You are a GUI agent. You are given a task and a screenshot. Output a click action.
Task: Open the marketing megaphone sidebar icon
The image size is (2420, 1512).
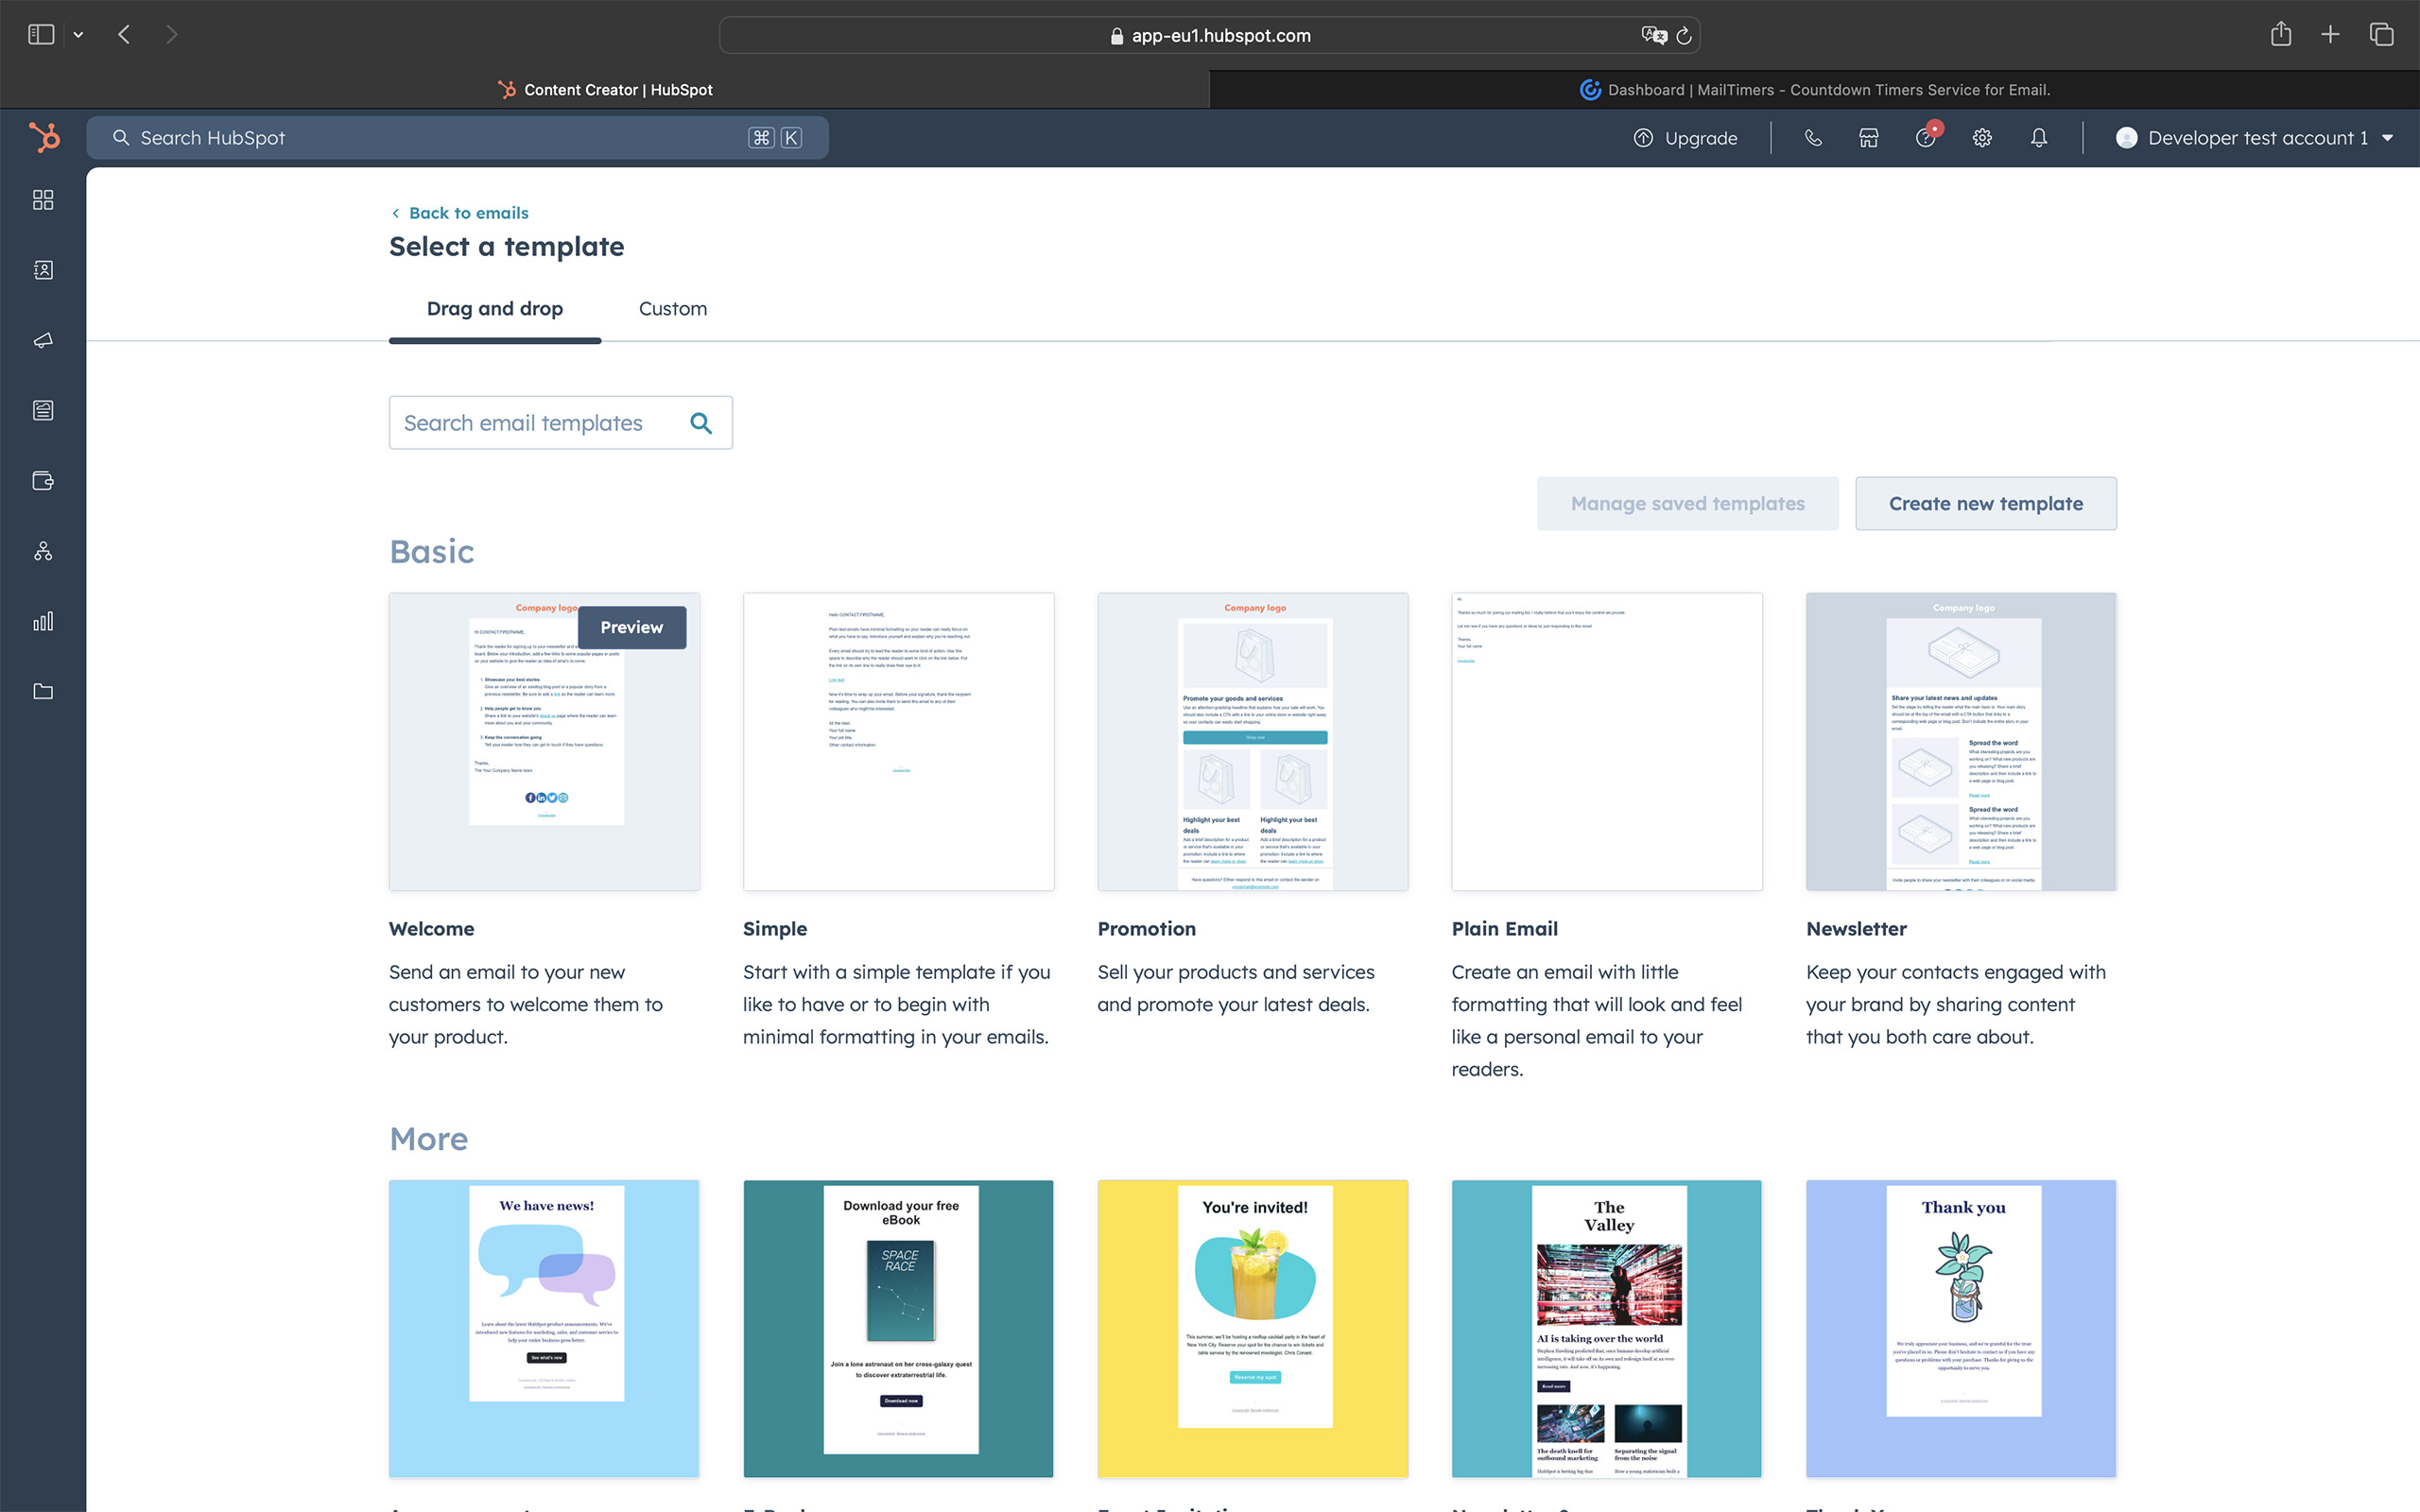tap(43, 340)
